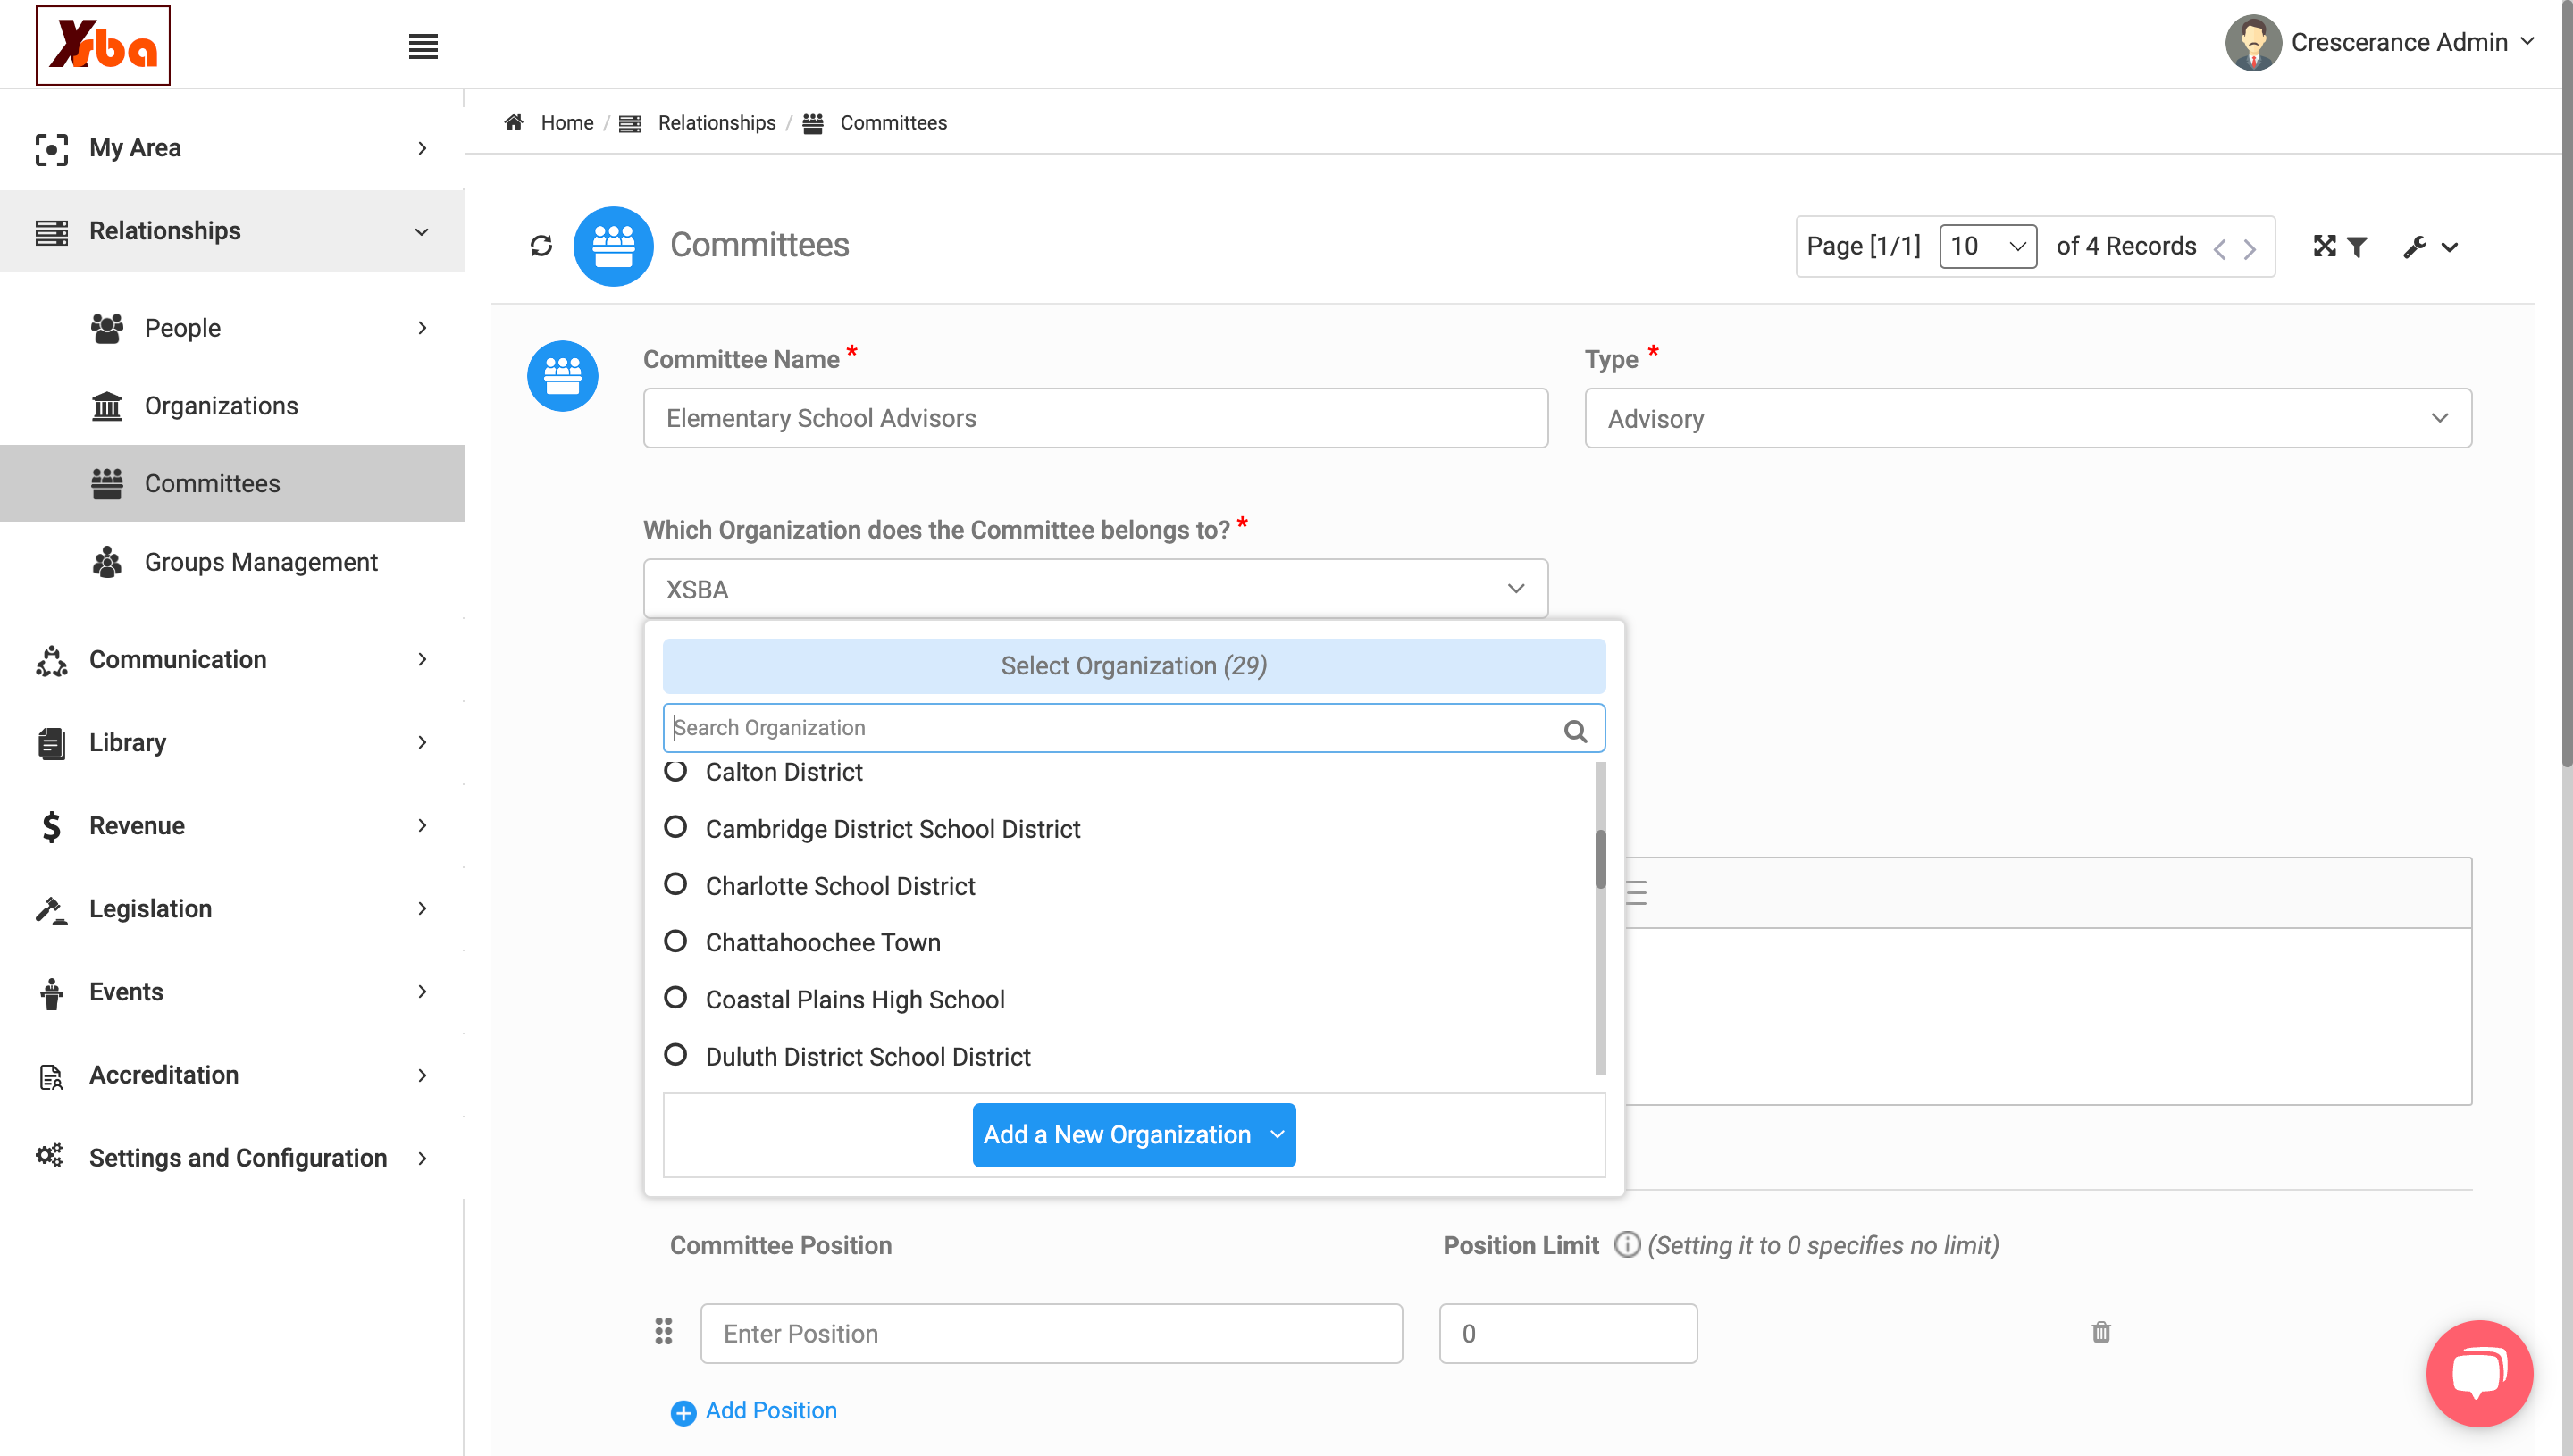Click Add a New Organization button
This screenshot has width=2573, height=1456.
[1134, 1135]
